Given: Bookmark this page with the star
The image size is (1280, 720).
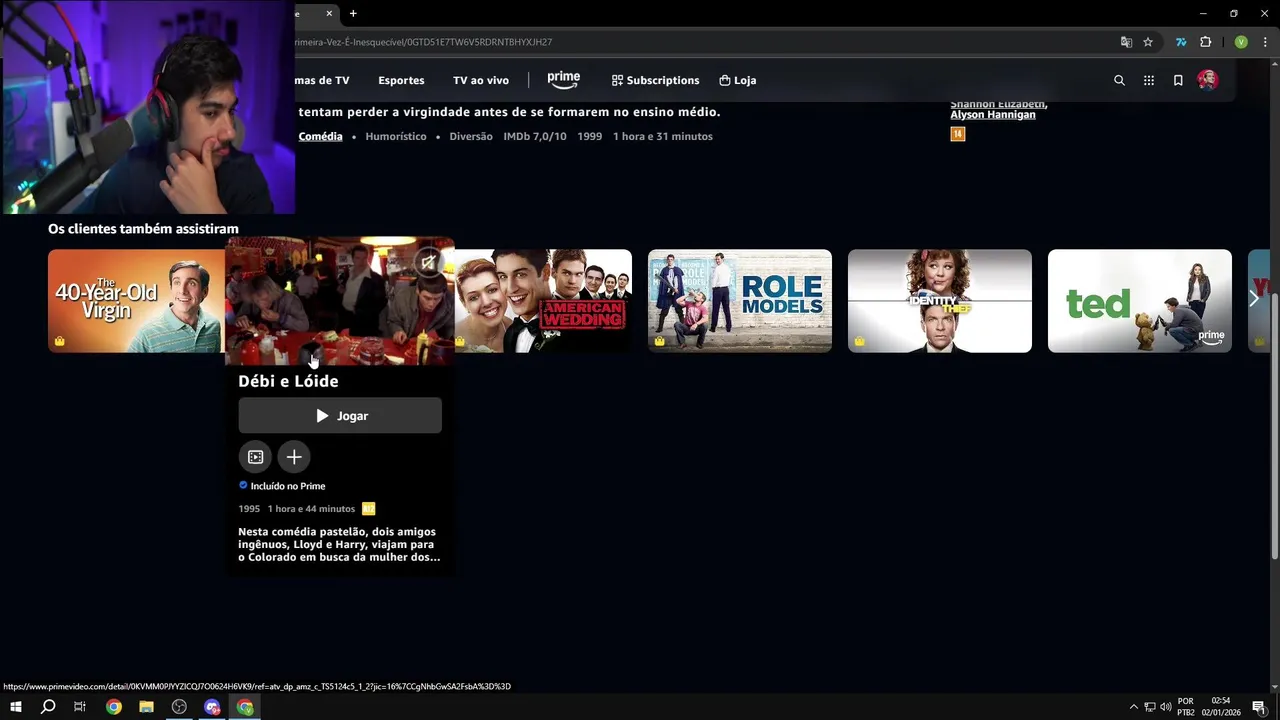Looking at the screenshot, I should 1148,42.
